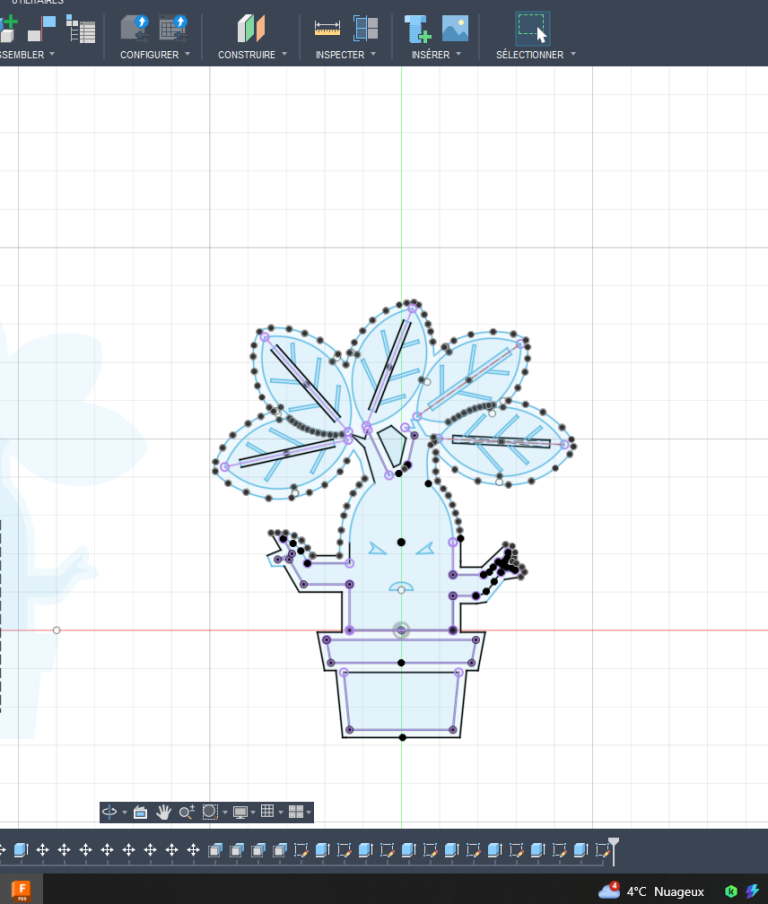The image size is (768, 904).
Task: Select the Measure ruler tool in Inspecter
Action: (327, 28)
